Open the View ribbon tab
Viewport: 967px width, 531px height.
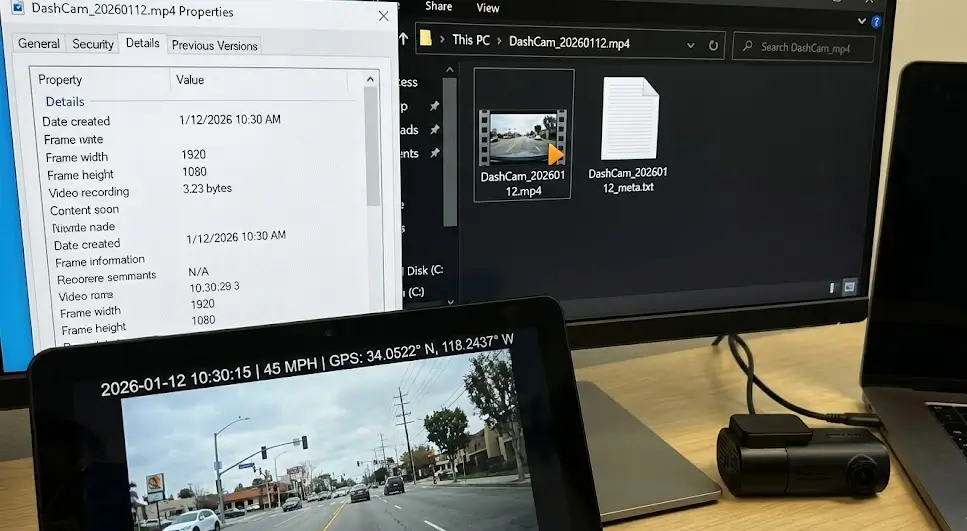tap(487, 8)
